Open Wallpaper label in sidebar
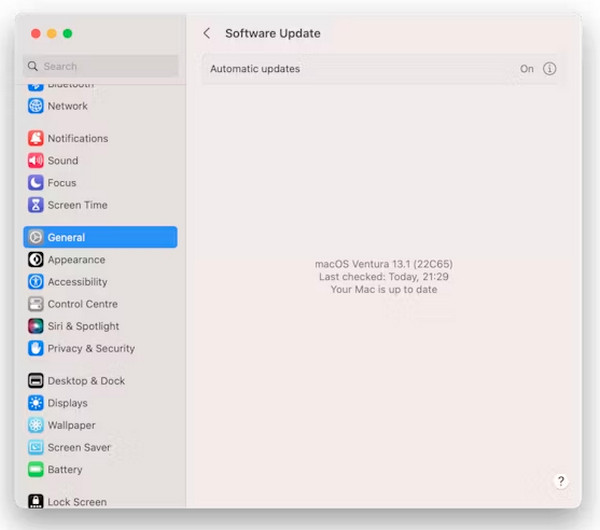 [71, 426]
